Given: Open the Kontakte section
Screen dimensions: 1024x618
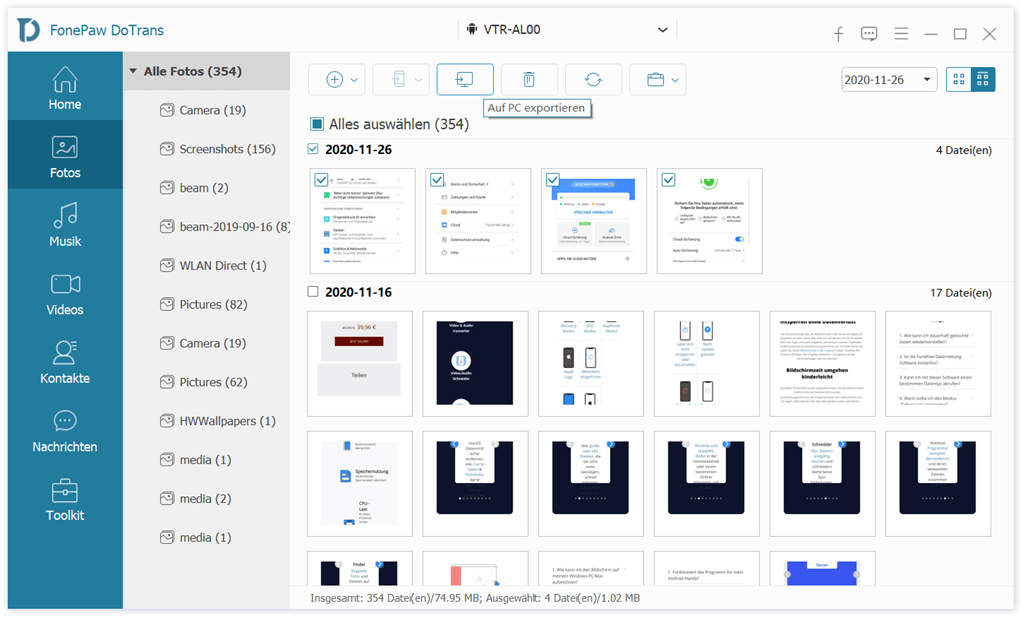Looking at the screenshot, I should click(65, 361).
